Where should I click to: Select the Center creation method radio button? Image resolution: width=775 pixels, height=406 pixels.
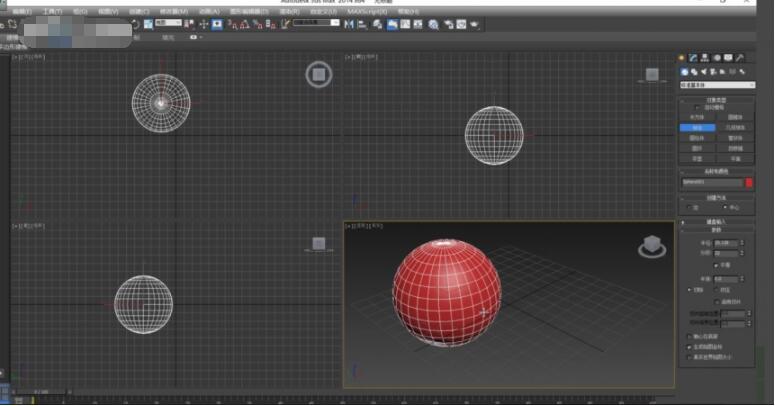pyautogui.click(x=727, y=208)
